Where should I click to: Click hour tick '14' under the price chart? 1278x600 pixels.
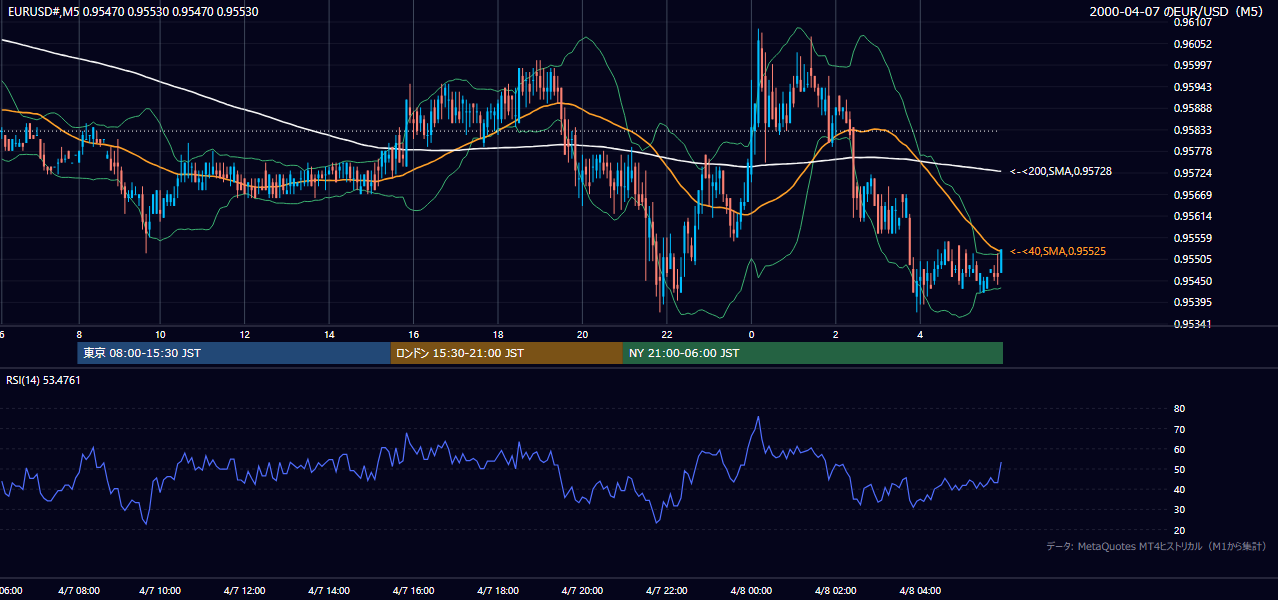click(x=329, y=334)
